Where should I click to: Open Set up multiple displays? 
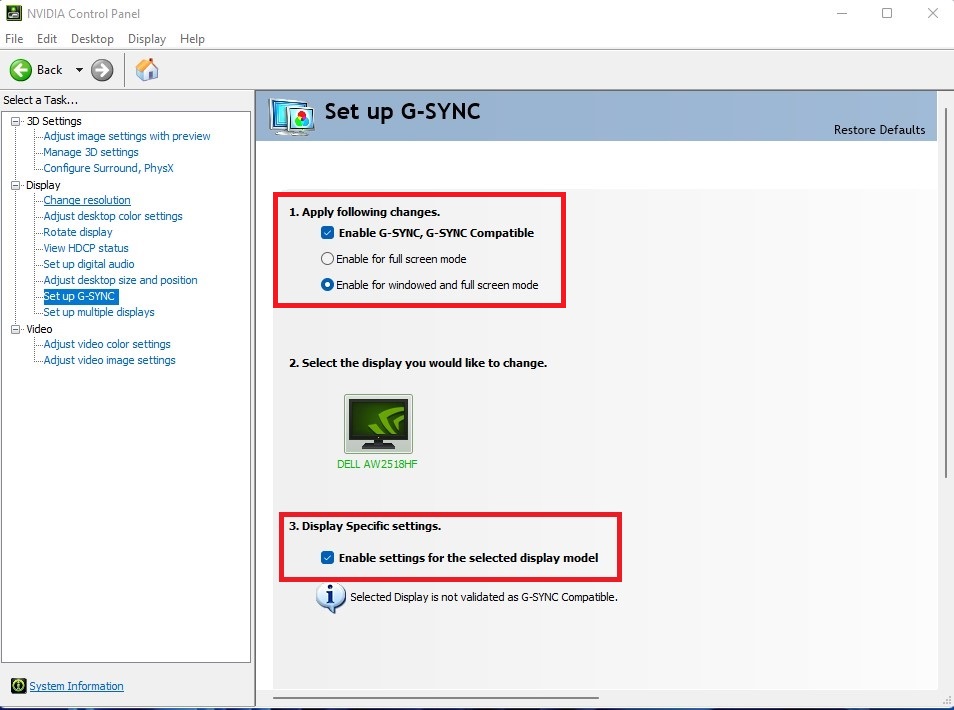[x=99, y=312]
